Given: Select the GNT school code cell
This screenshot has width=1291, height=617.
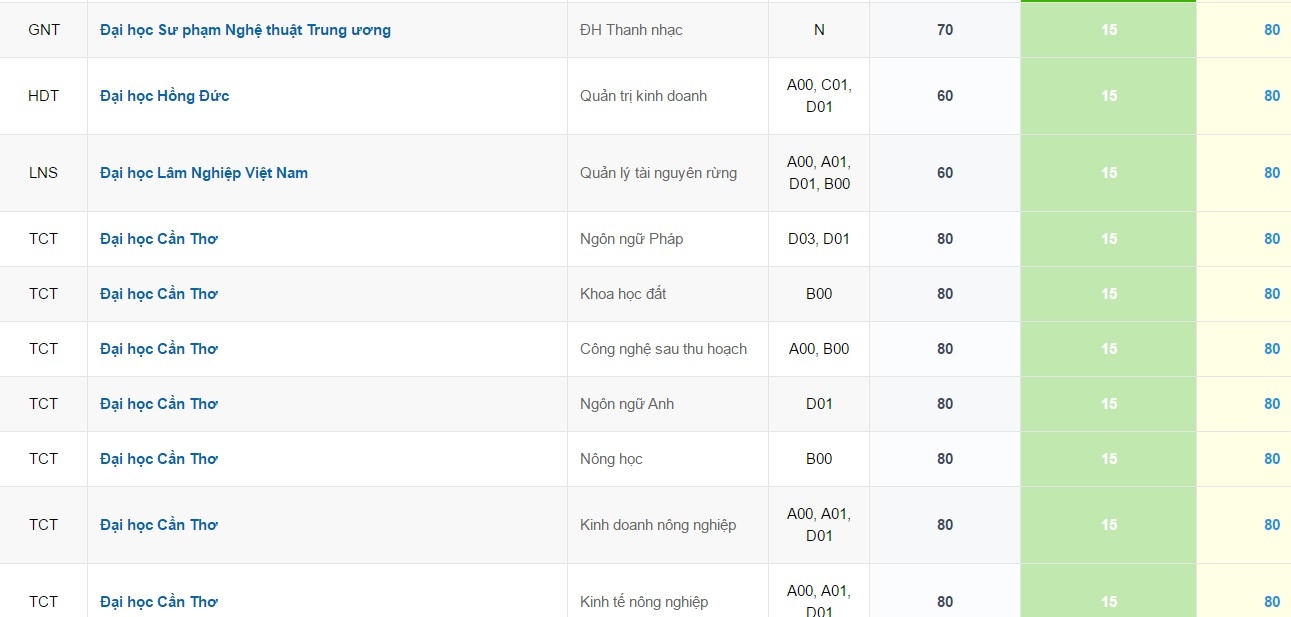Looking at the screenshot, I should pyautogui.click(x=44, y=30).
